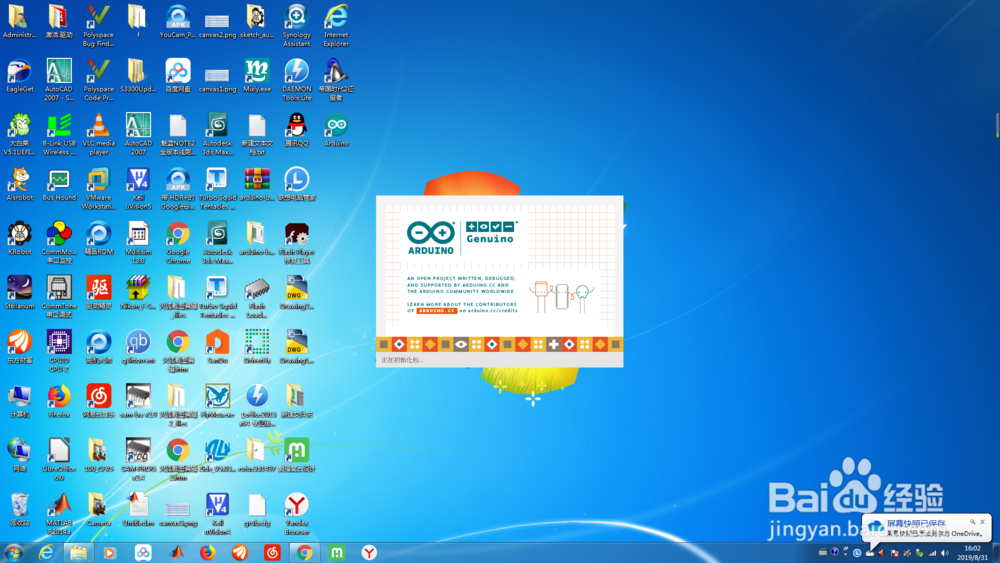Screen dimensions: 1000x563
Task: Open the green M taskbar app
Action: click(x=337, y=553)
